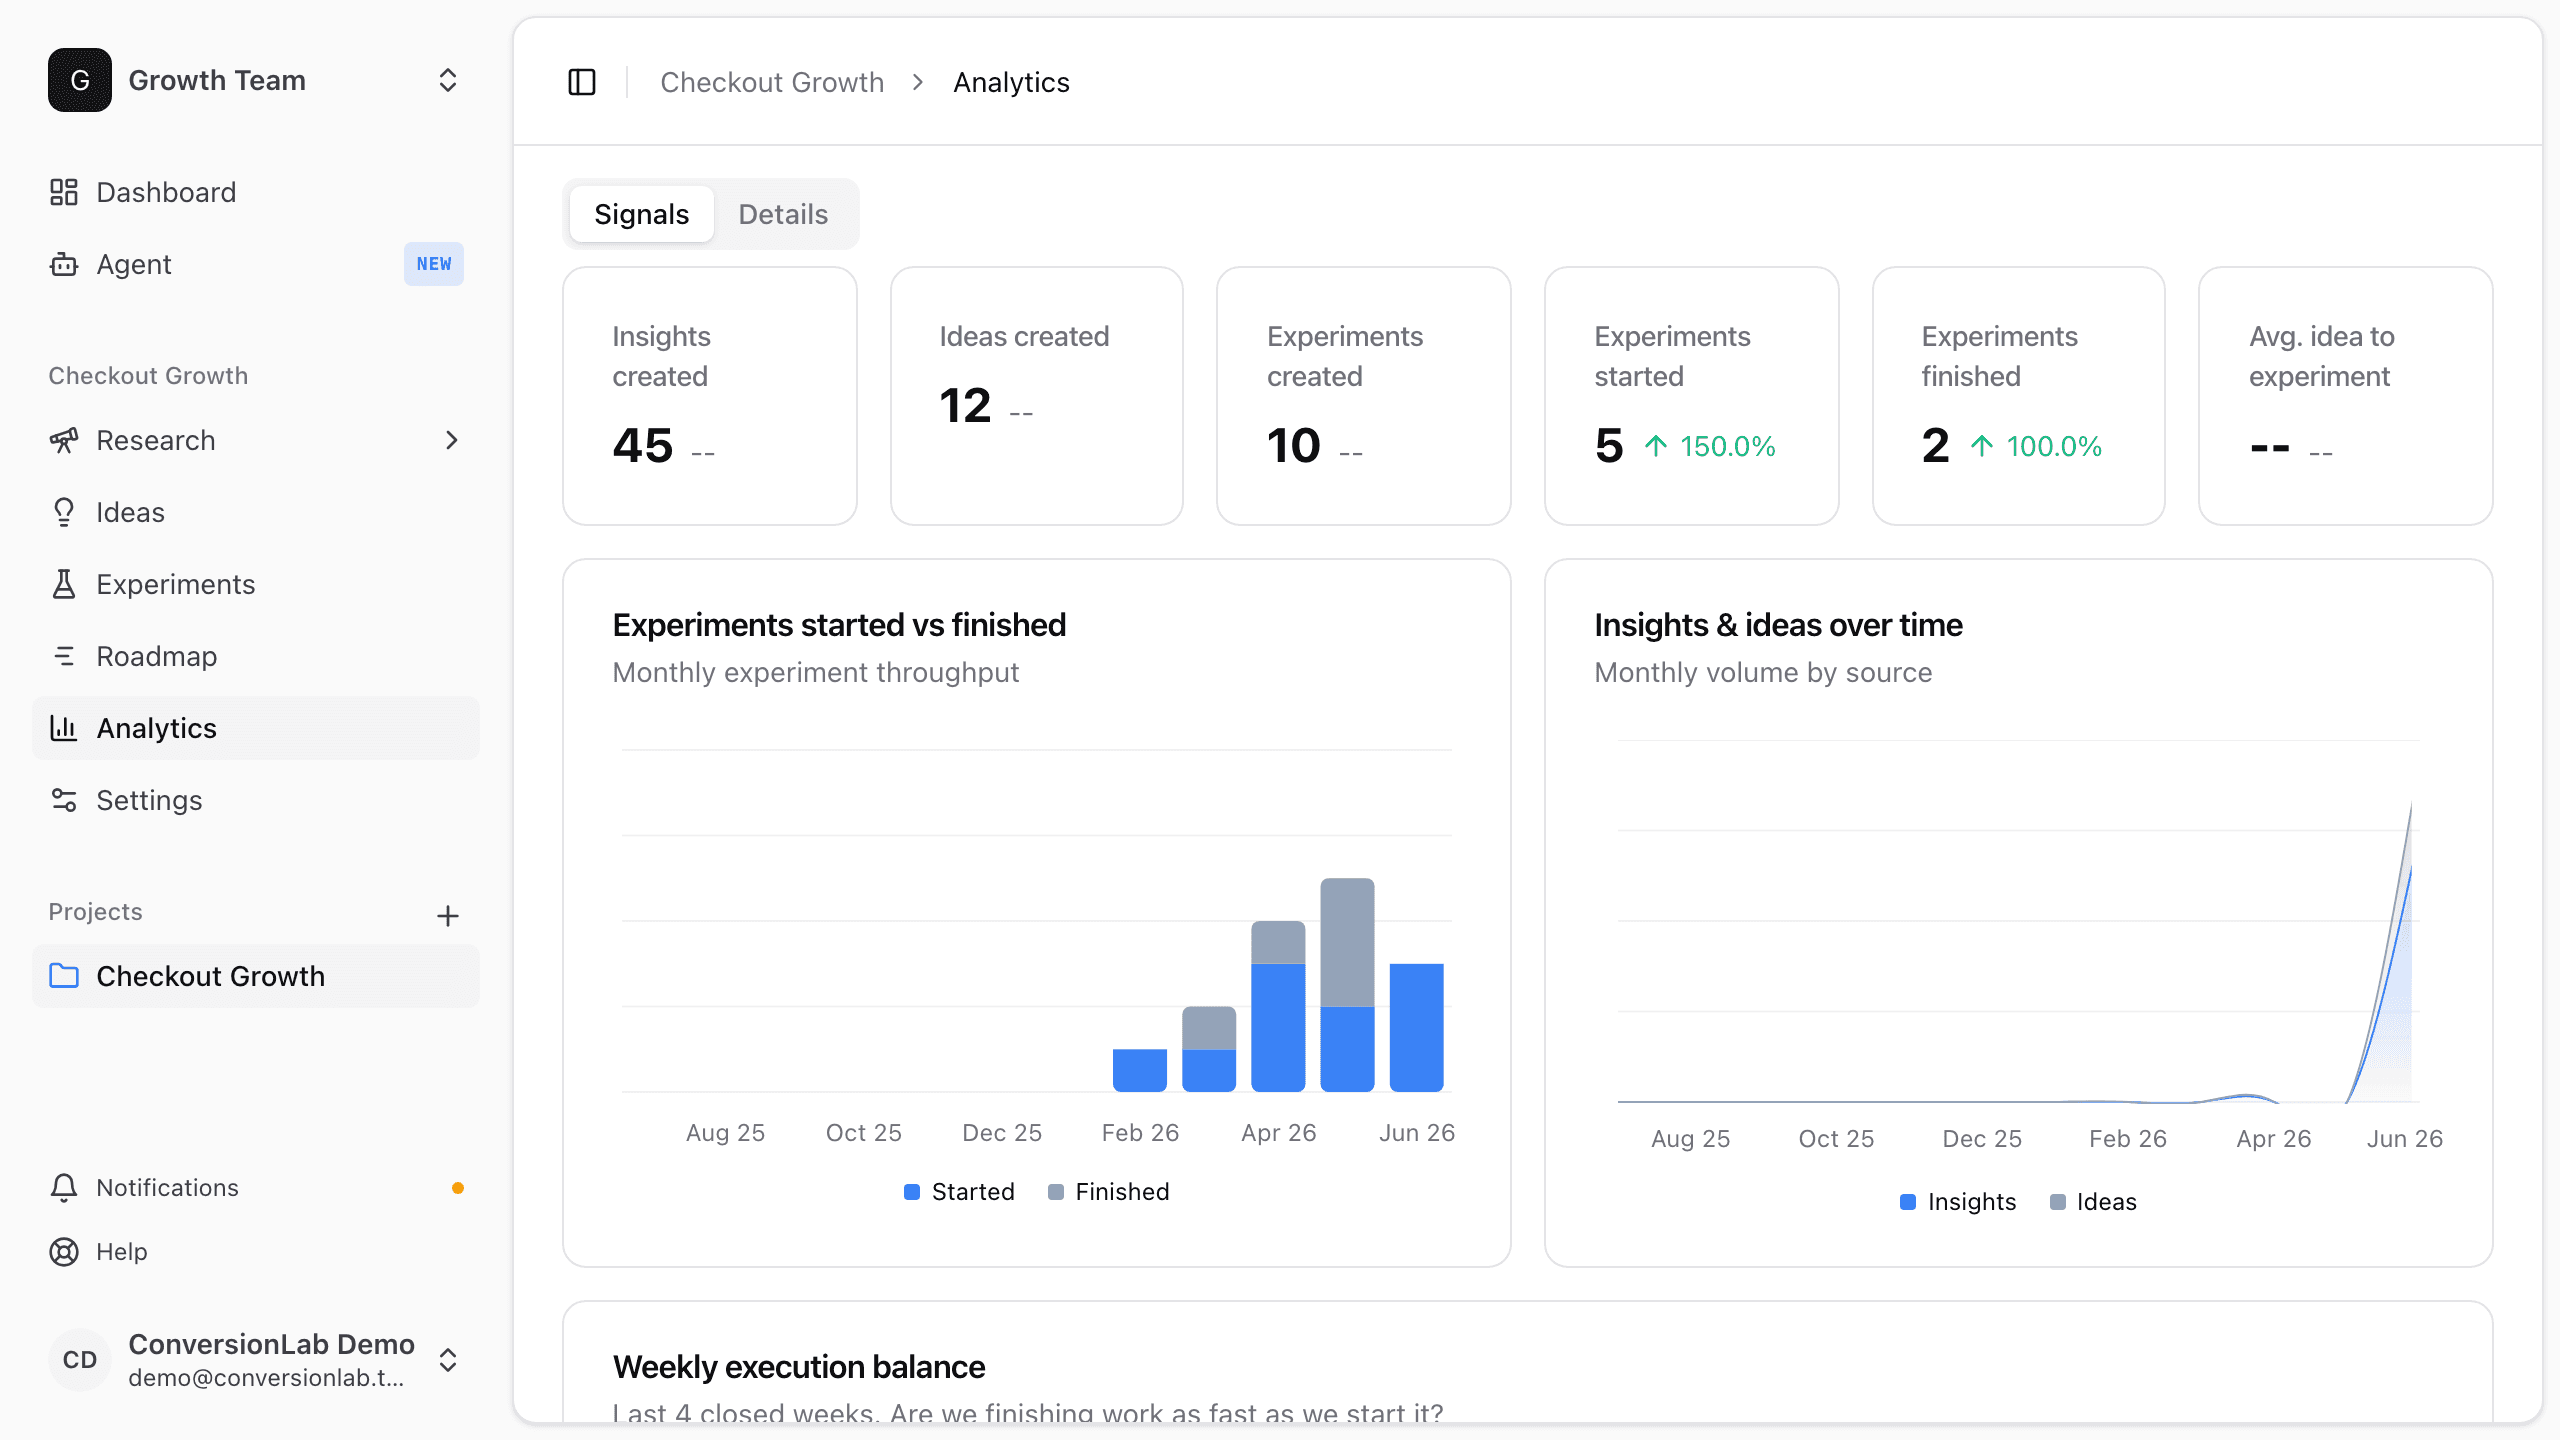The width and height of the screenshot is (2560, 1440).
Task: Expand the Research submenu chevron
Action: pos(452,440)
